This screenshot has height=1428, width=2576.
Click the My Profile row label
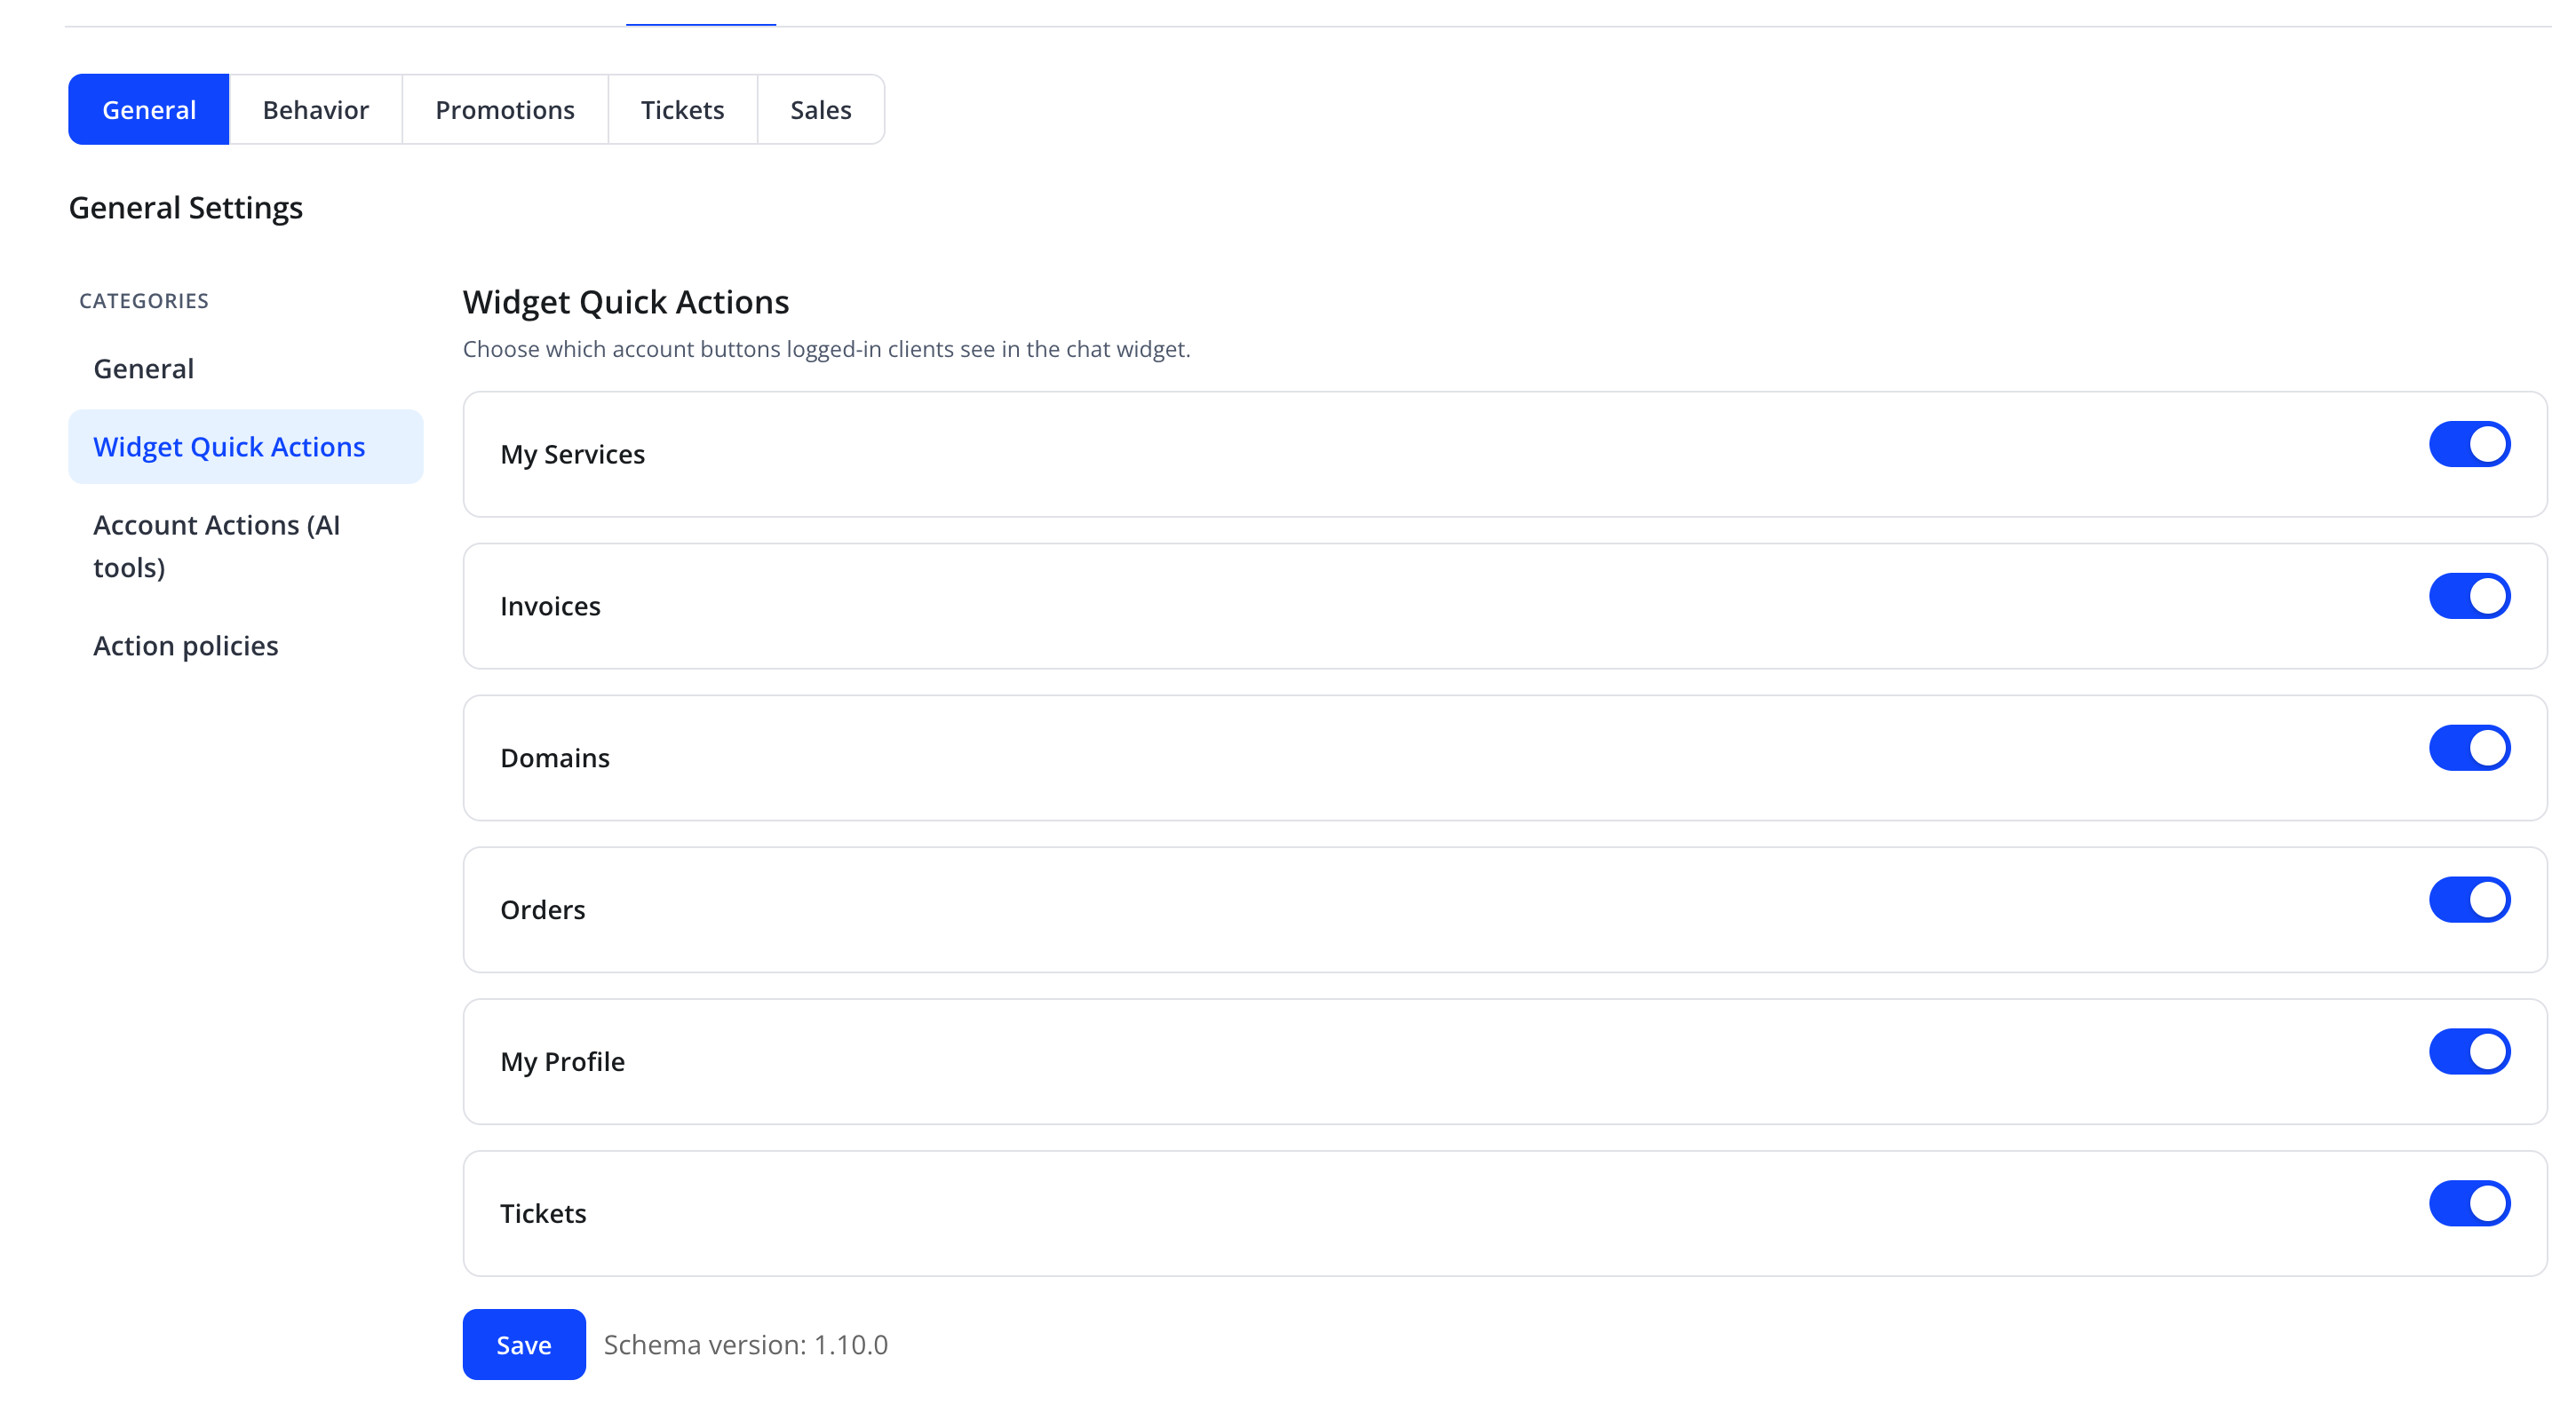click(563, 1062)
